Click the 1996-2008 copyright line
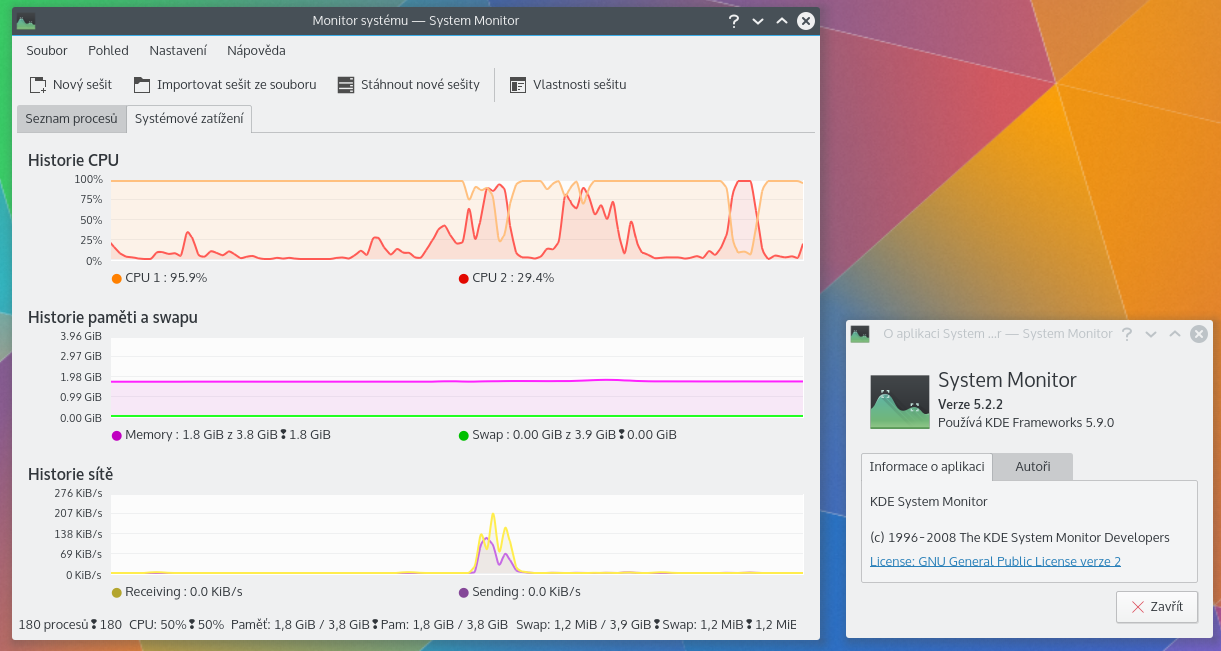Image resolution: width=1221 pixels, height=651 pixels. (x=1020, y=538)
